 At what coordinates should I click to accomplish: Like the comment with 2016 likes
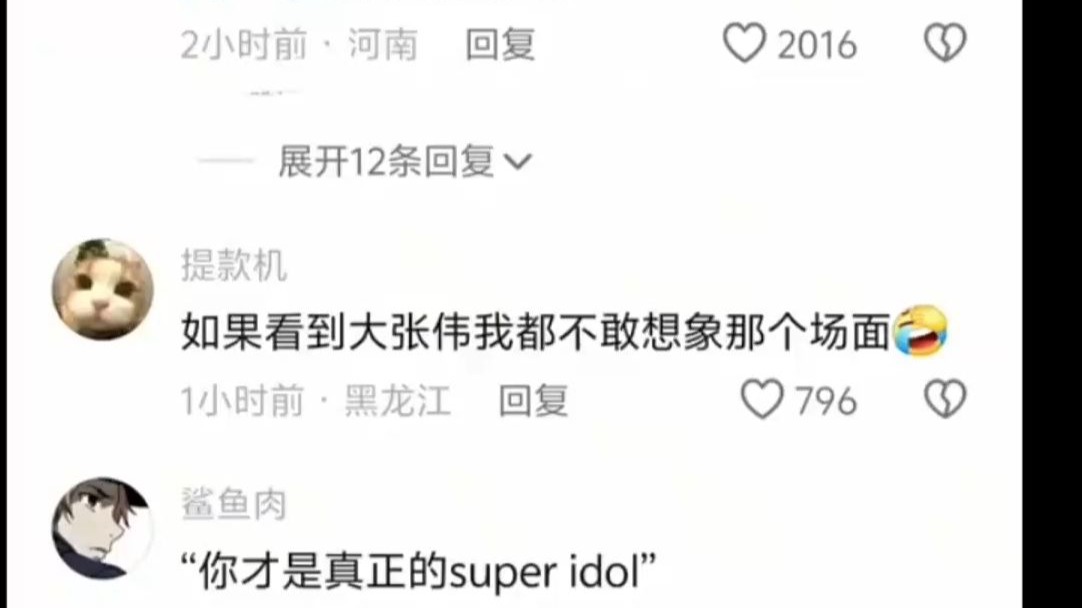(x=744, y=43)
